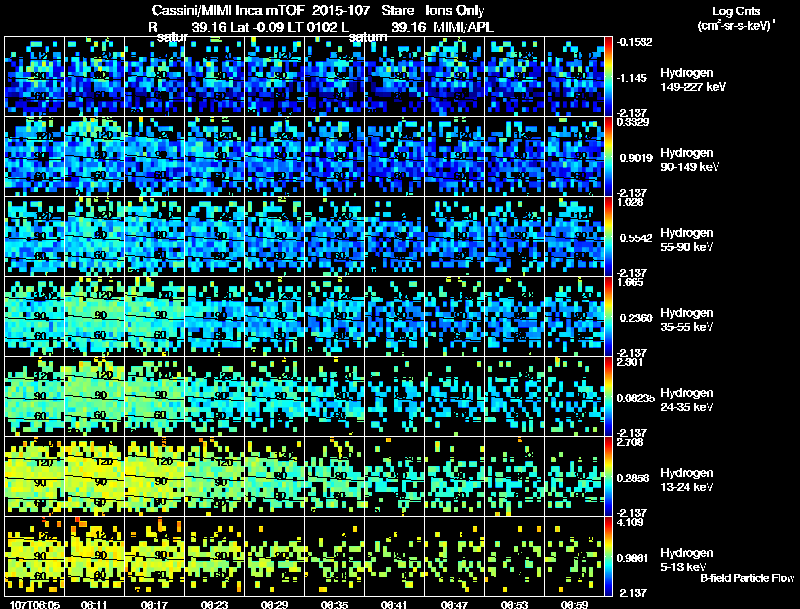
Task: Click the '0.9019' color scale value
Action: [636, 158]
